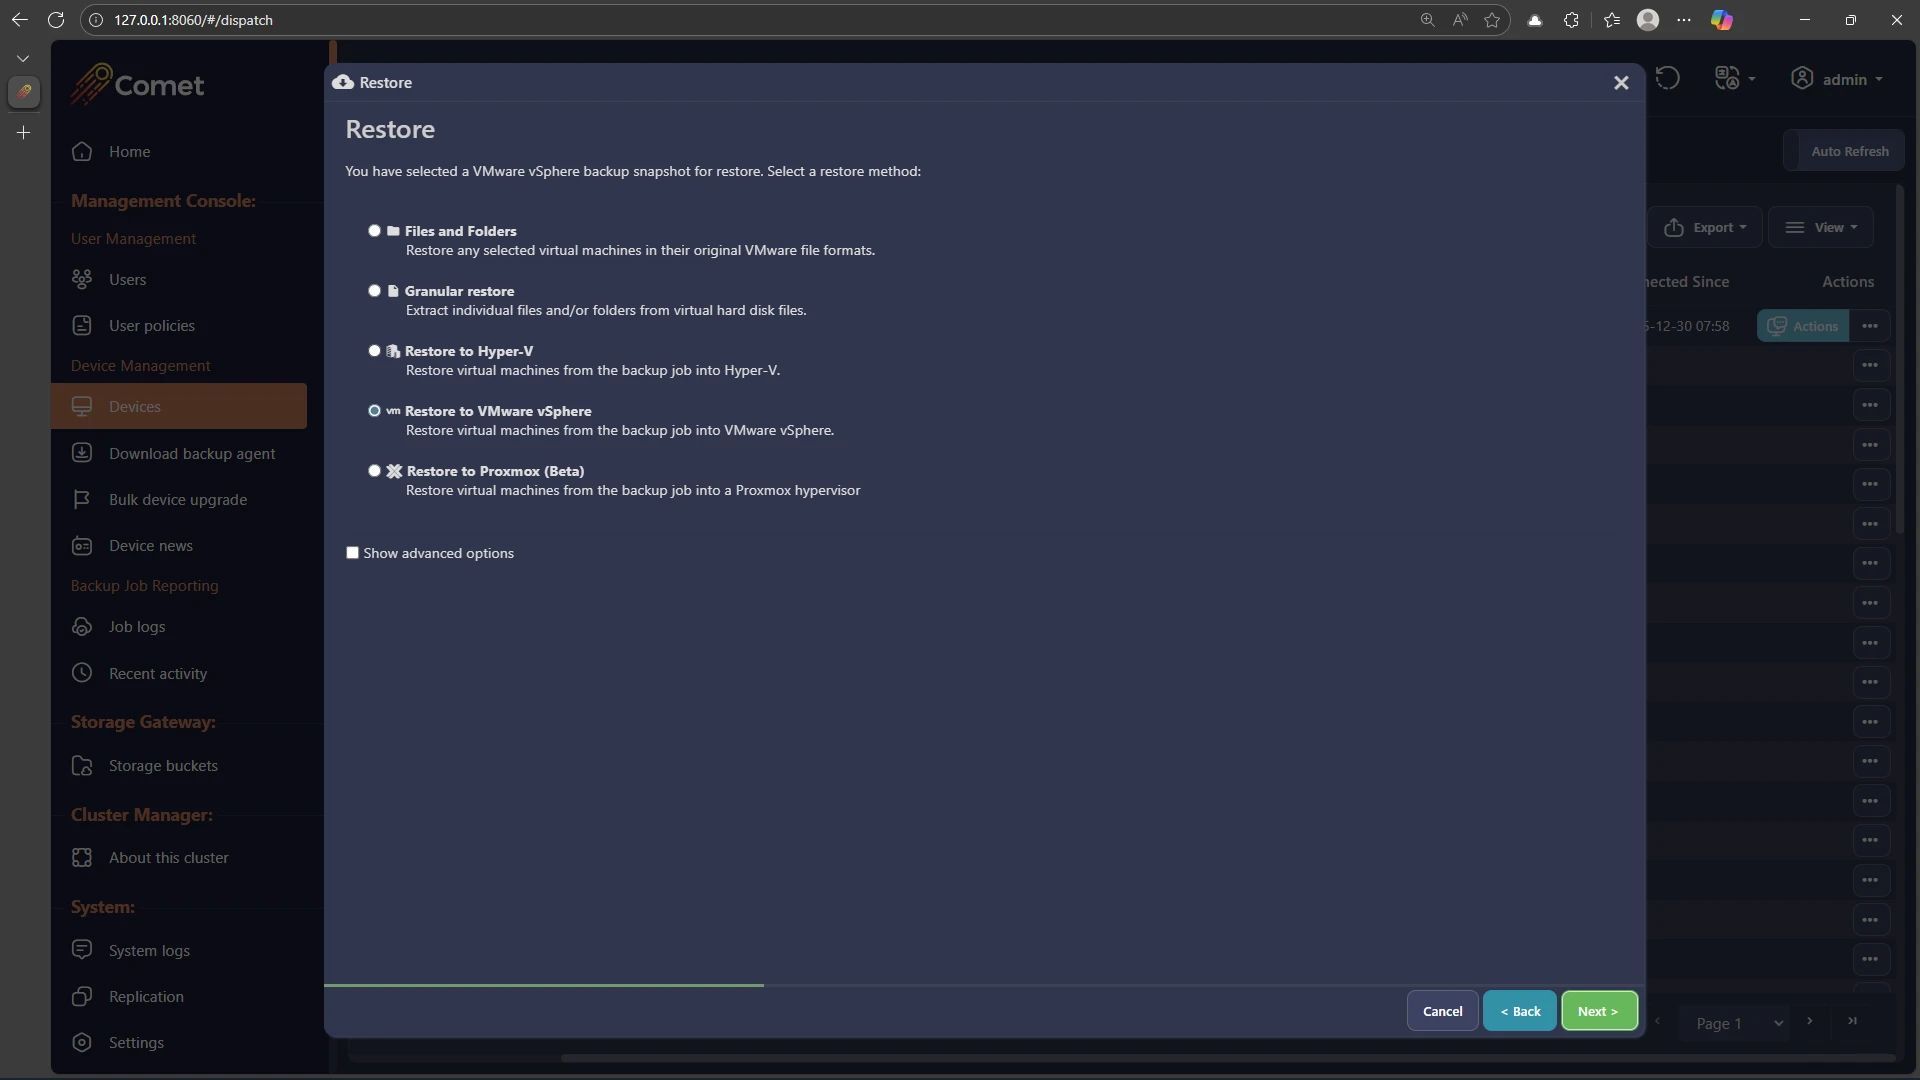Viewport: 1920px width, 1080px height.
Task: Click the cloud icon browser toolbar
Action: (1535, 20)
